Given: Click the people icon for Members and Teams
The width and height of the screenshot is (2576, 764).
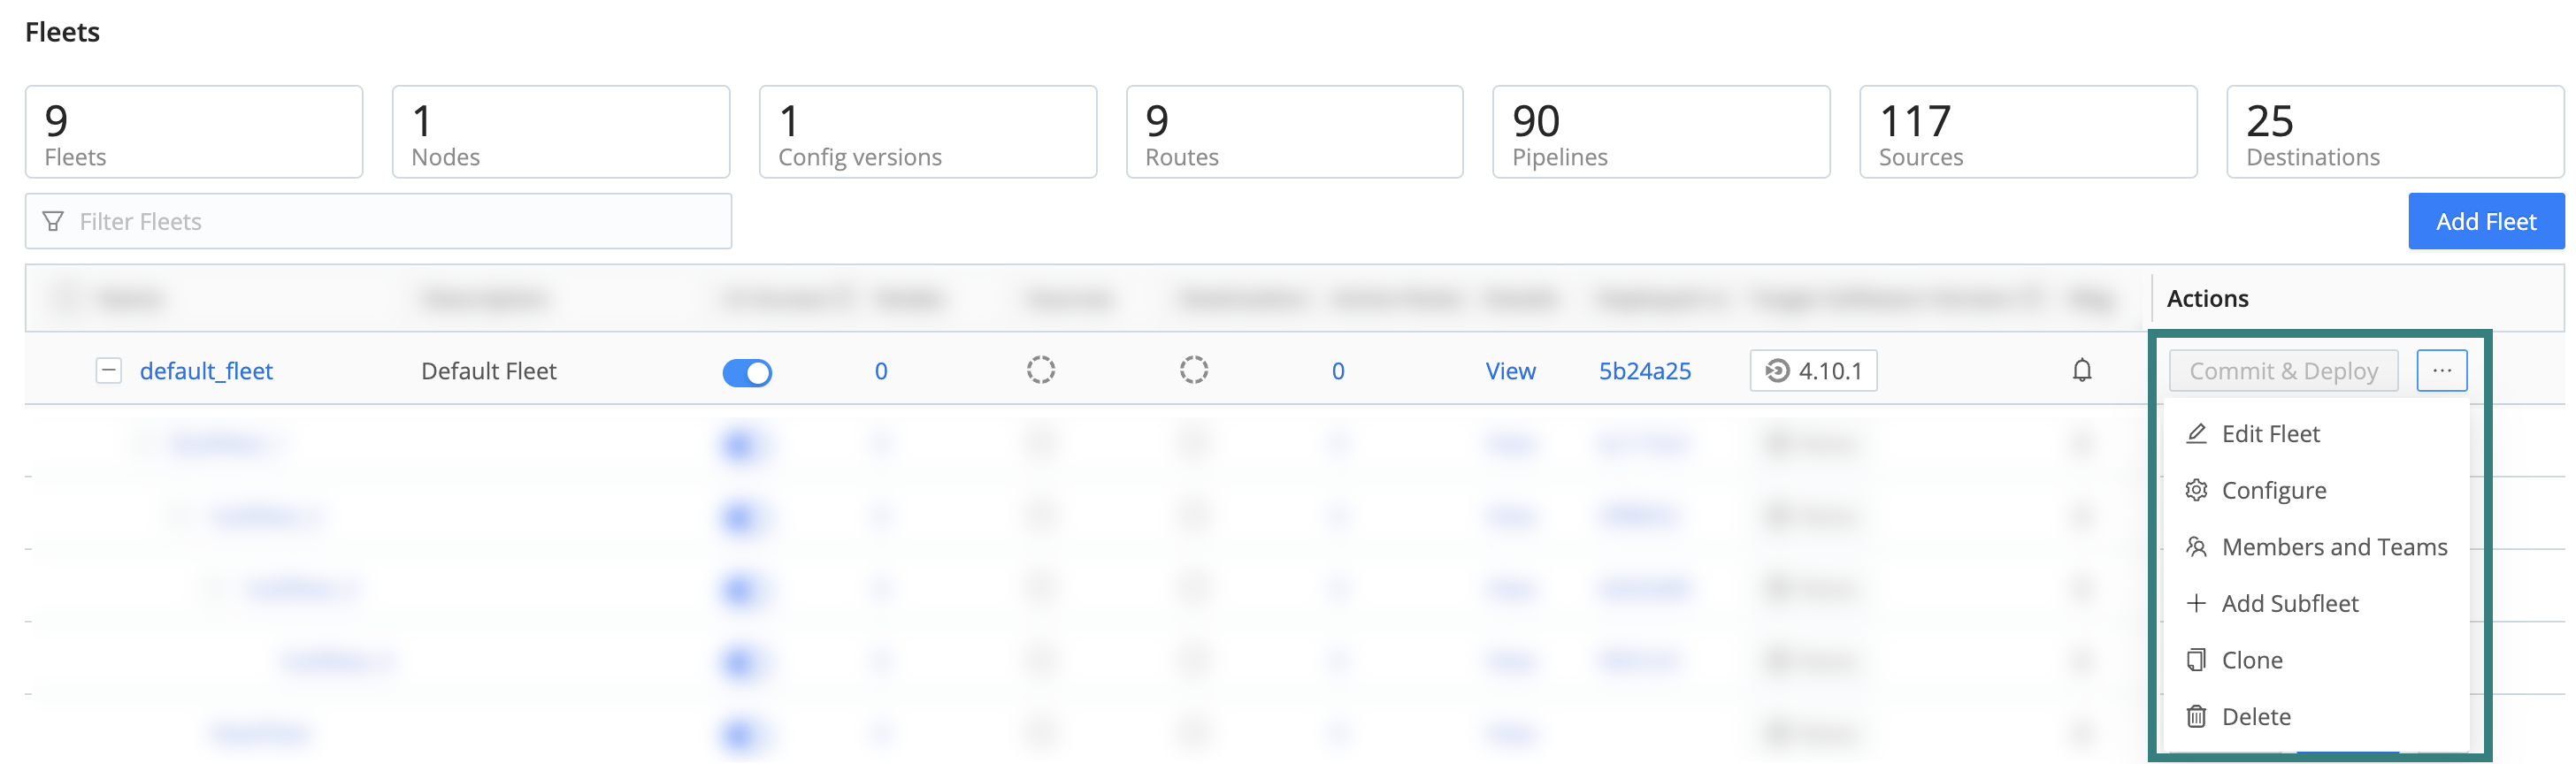Looking at the screenshot, I should pos(2196,547).
